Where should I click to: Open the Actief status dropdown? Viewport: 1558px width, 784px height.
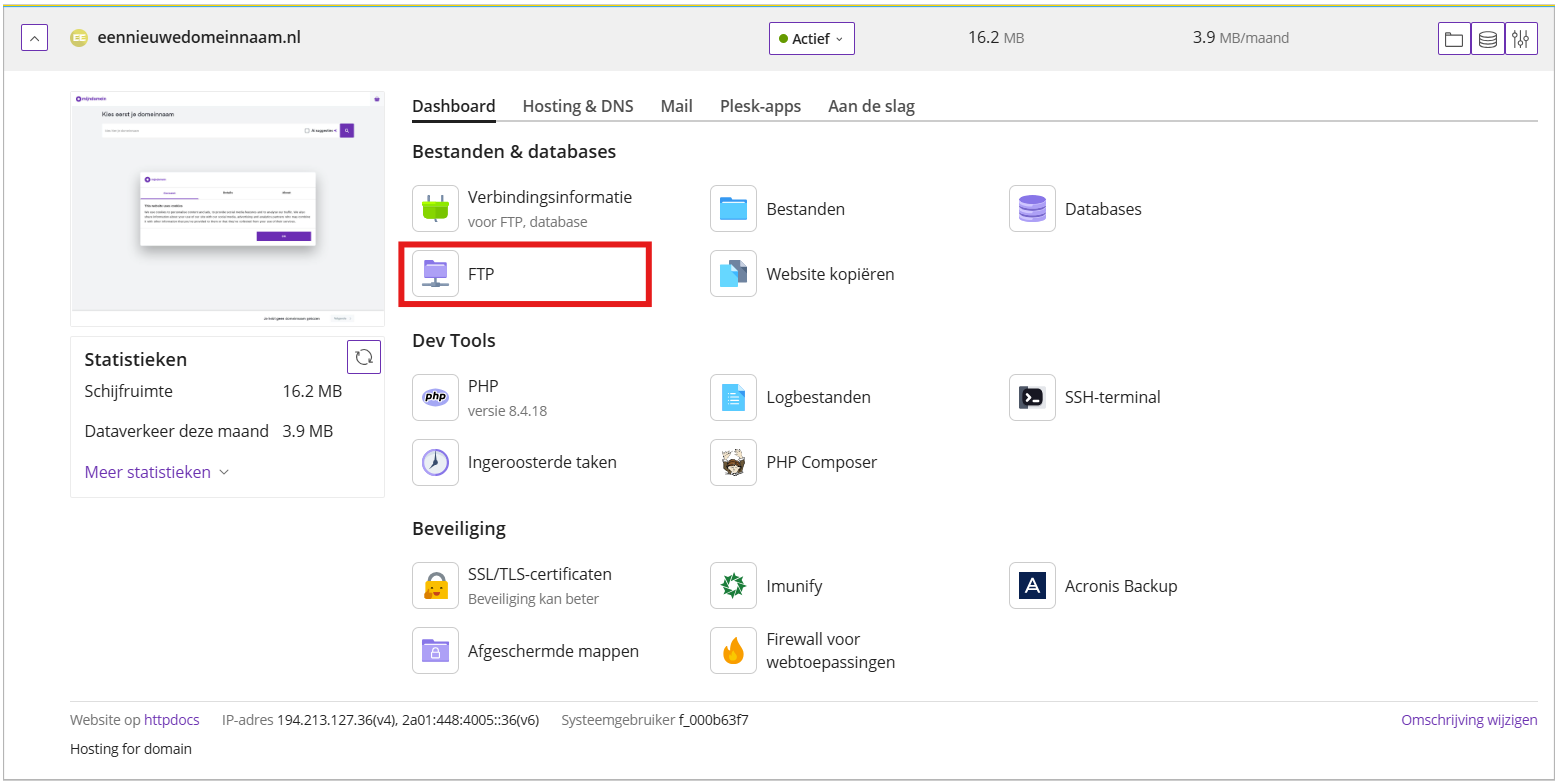(811, 39)
